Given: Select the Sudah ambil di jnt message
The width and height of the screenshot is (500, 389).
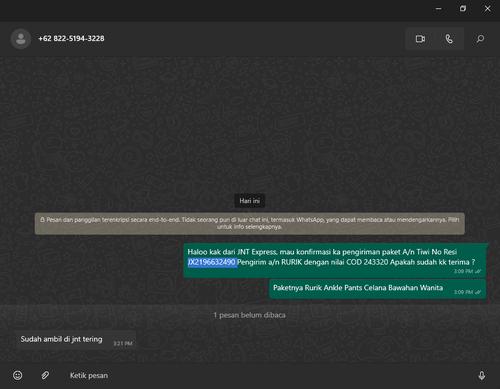Looking at the screenshot, I should tap(76, 340).
